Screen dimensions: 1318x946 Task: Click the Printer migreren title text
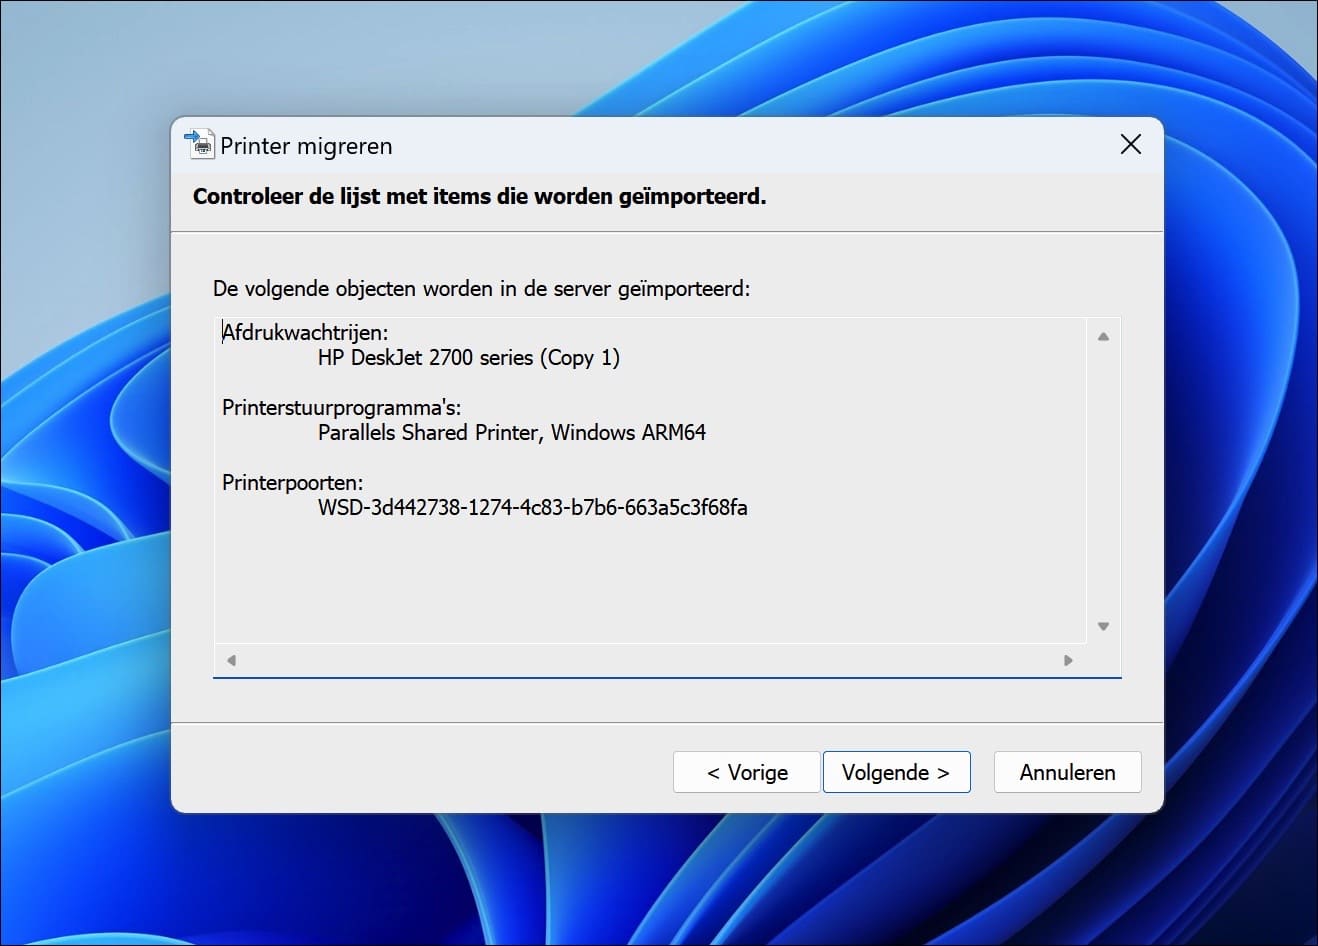pyautogui.click(x=305, y=146)
